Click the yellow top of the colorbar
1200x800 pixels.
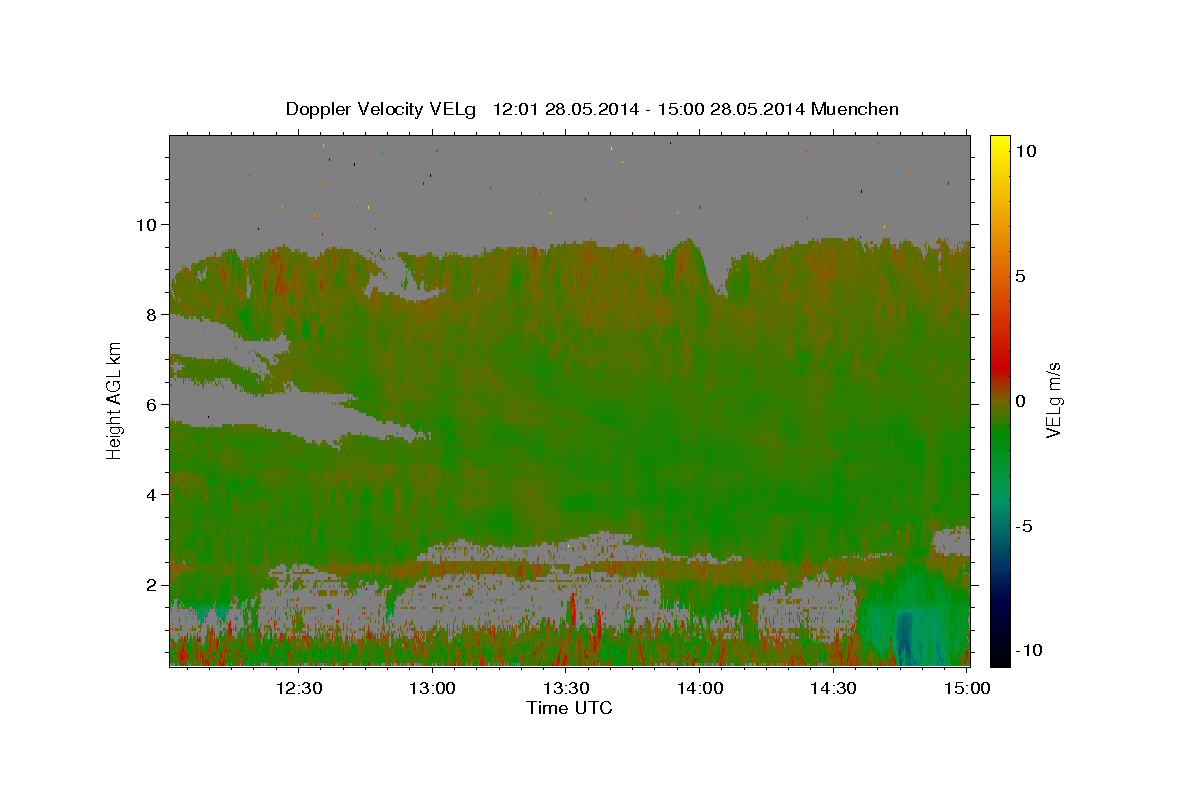[1000, 143]
